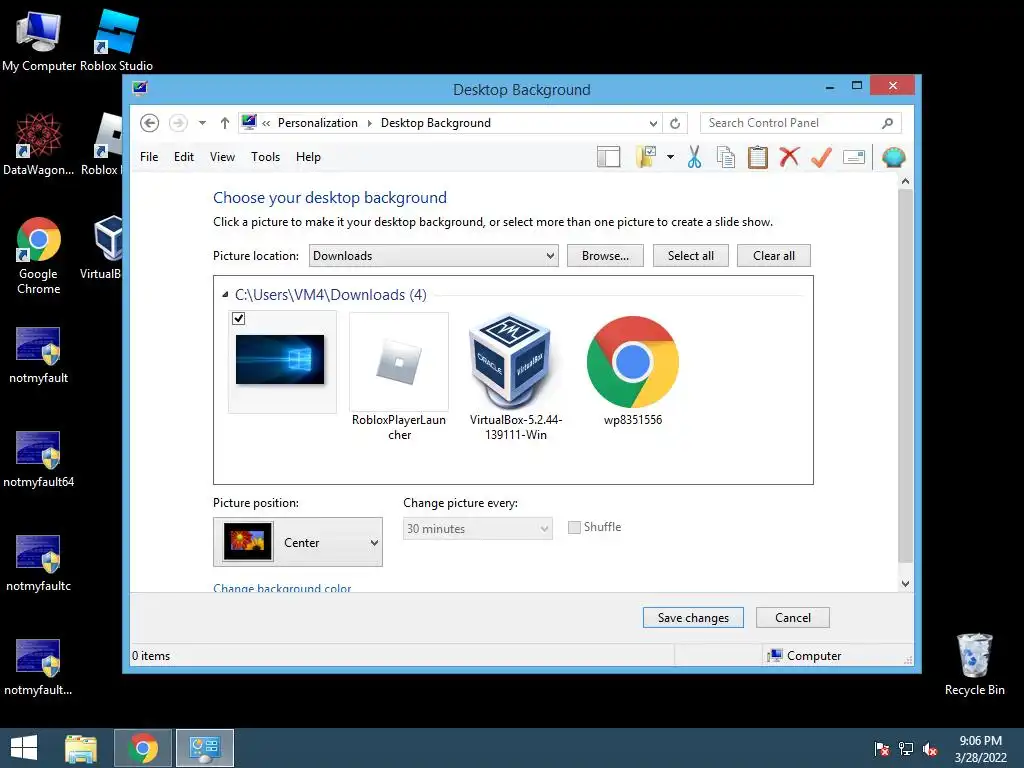
Task: Select the VirtualBox-5.2.44 picture
Action: [515, 377]
